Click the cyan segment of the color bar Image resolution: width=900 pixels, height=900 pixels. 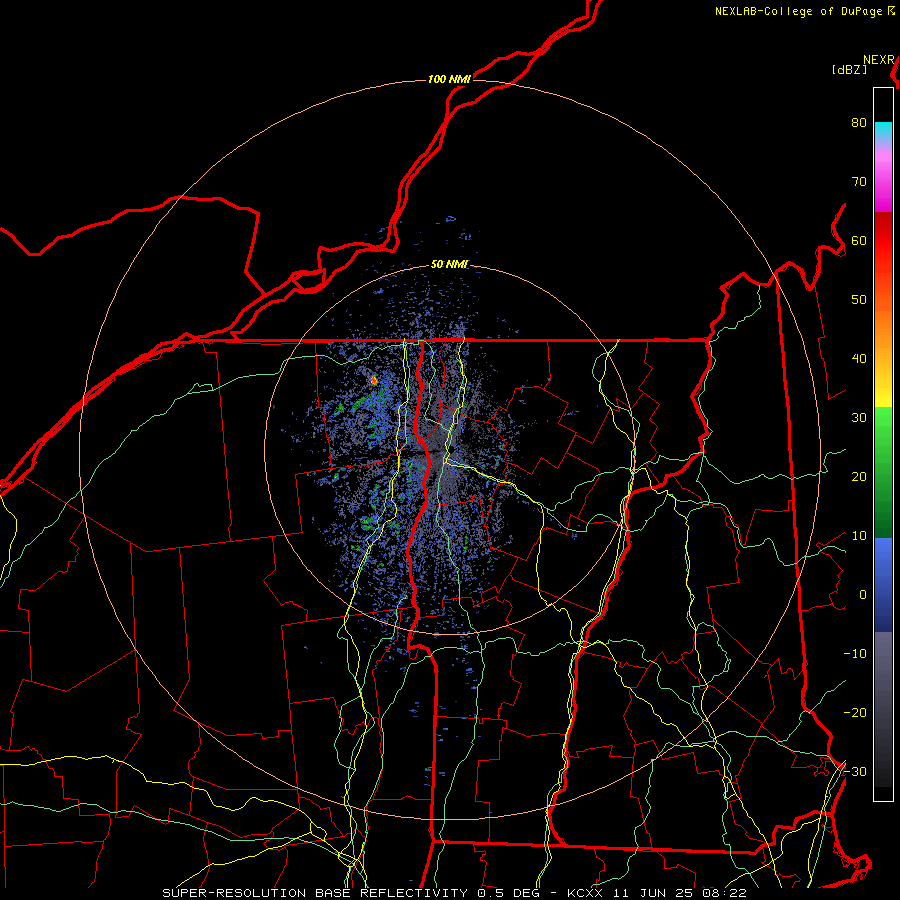pyautogui.click(x=883, y=132)
